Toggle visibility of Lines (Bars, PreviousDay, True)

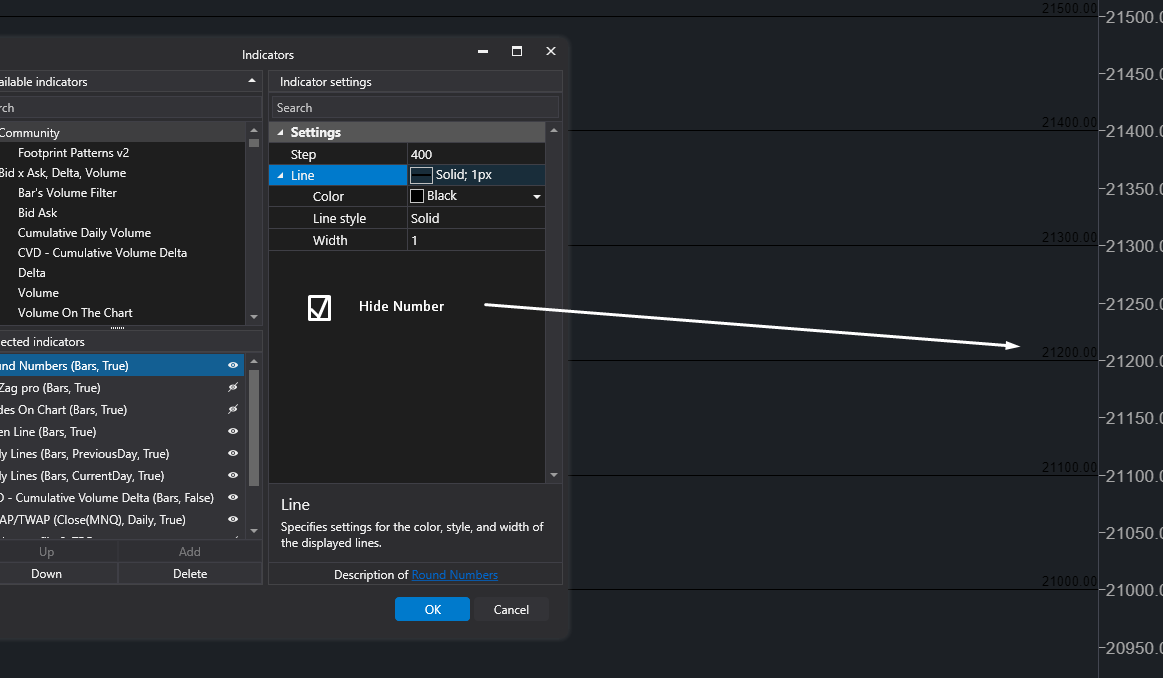233,453
